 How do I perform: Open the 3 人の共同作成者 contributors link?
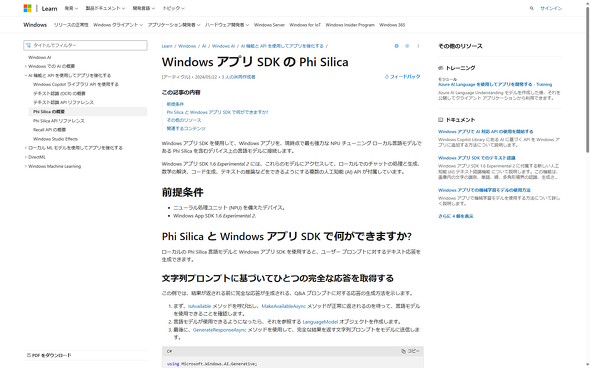(x=238, y=77)
